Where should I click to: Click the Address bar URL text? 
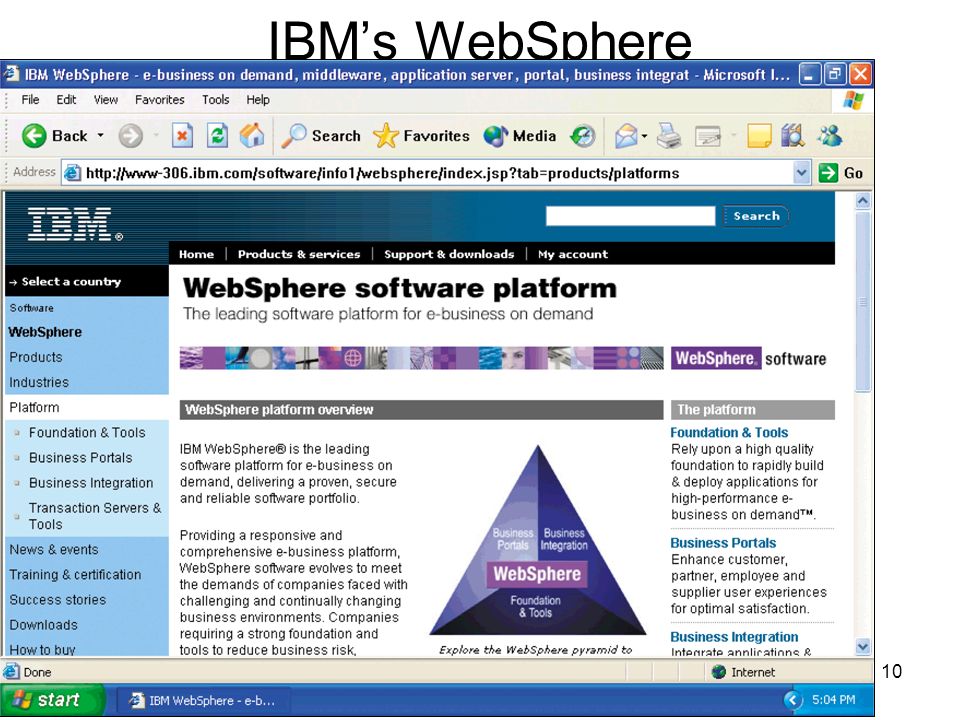pyautogui.click(x=382, y=173)
